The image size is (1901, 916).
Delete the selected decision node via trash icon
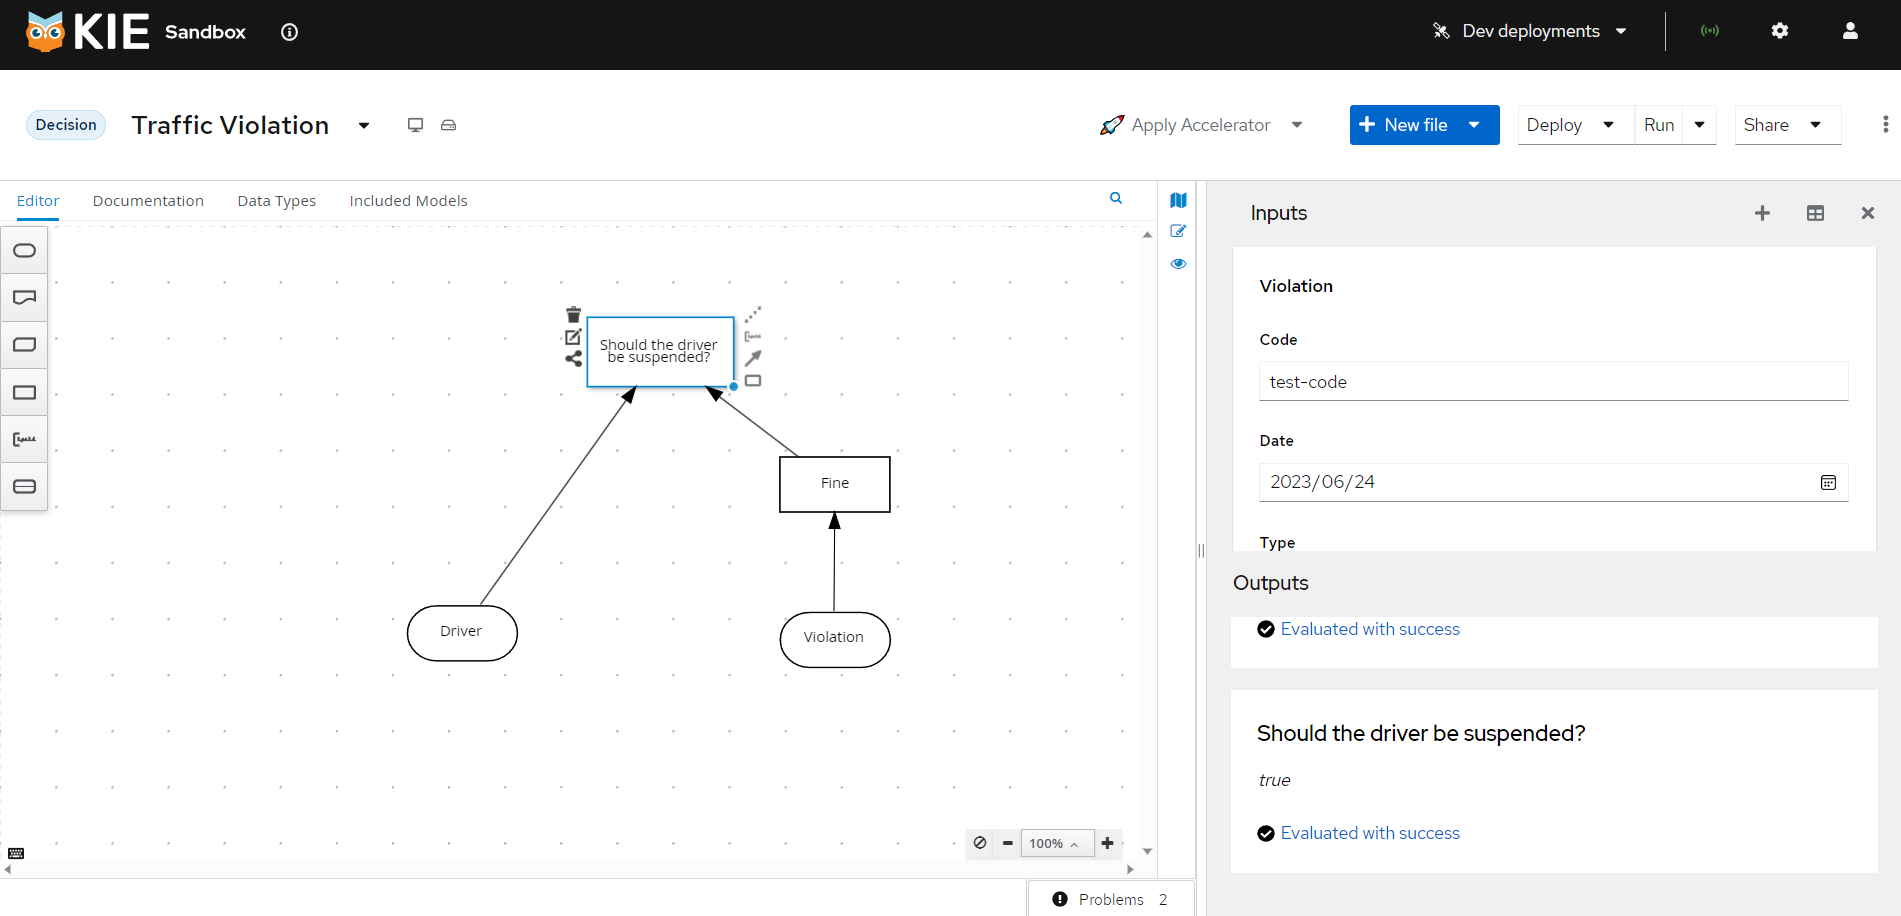click(573, 315)
